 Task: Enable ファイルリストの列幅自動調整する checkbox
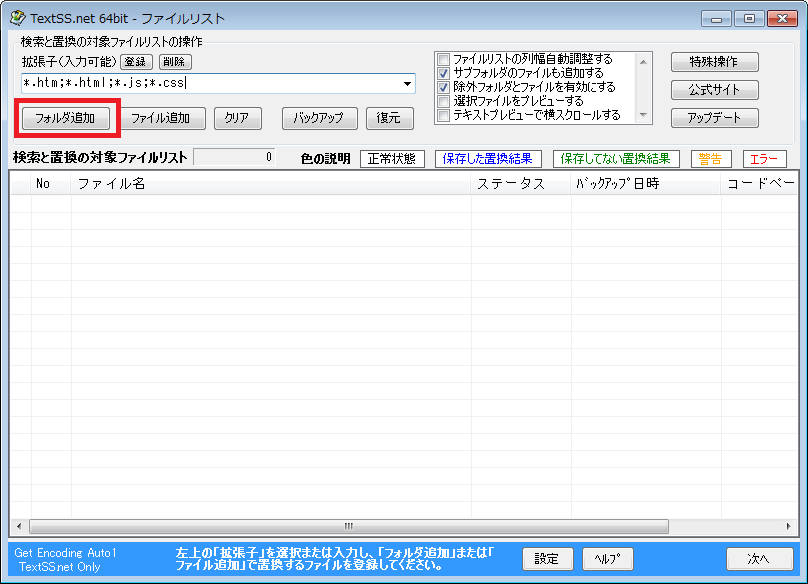click(444, 59)
